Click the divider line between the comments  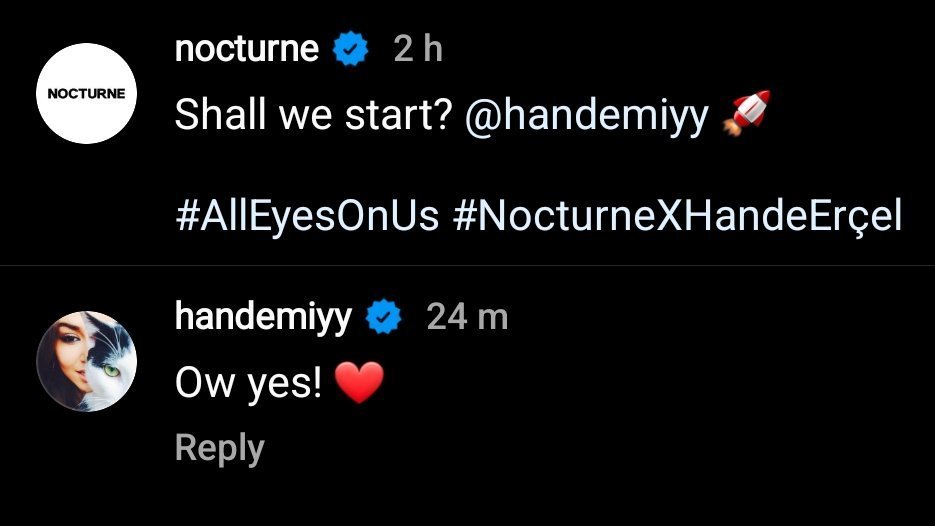467,265
